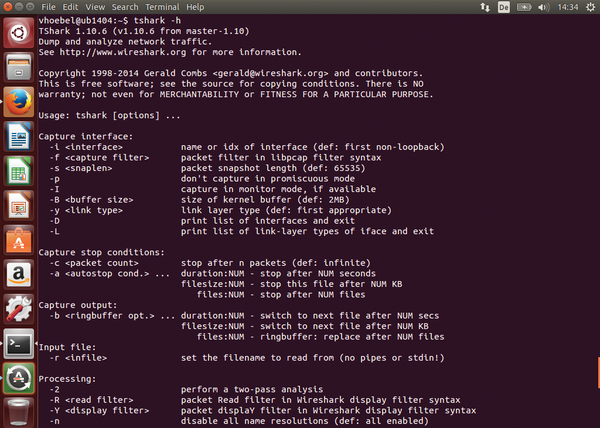
Task: Launch LibreOffice Calc spreadsheet
Action: pyautogui.click(x=18, y=171)
